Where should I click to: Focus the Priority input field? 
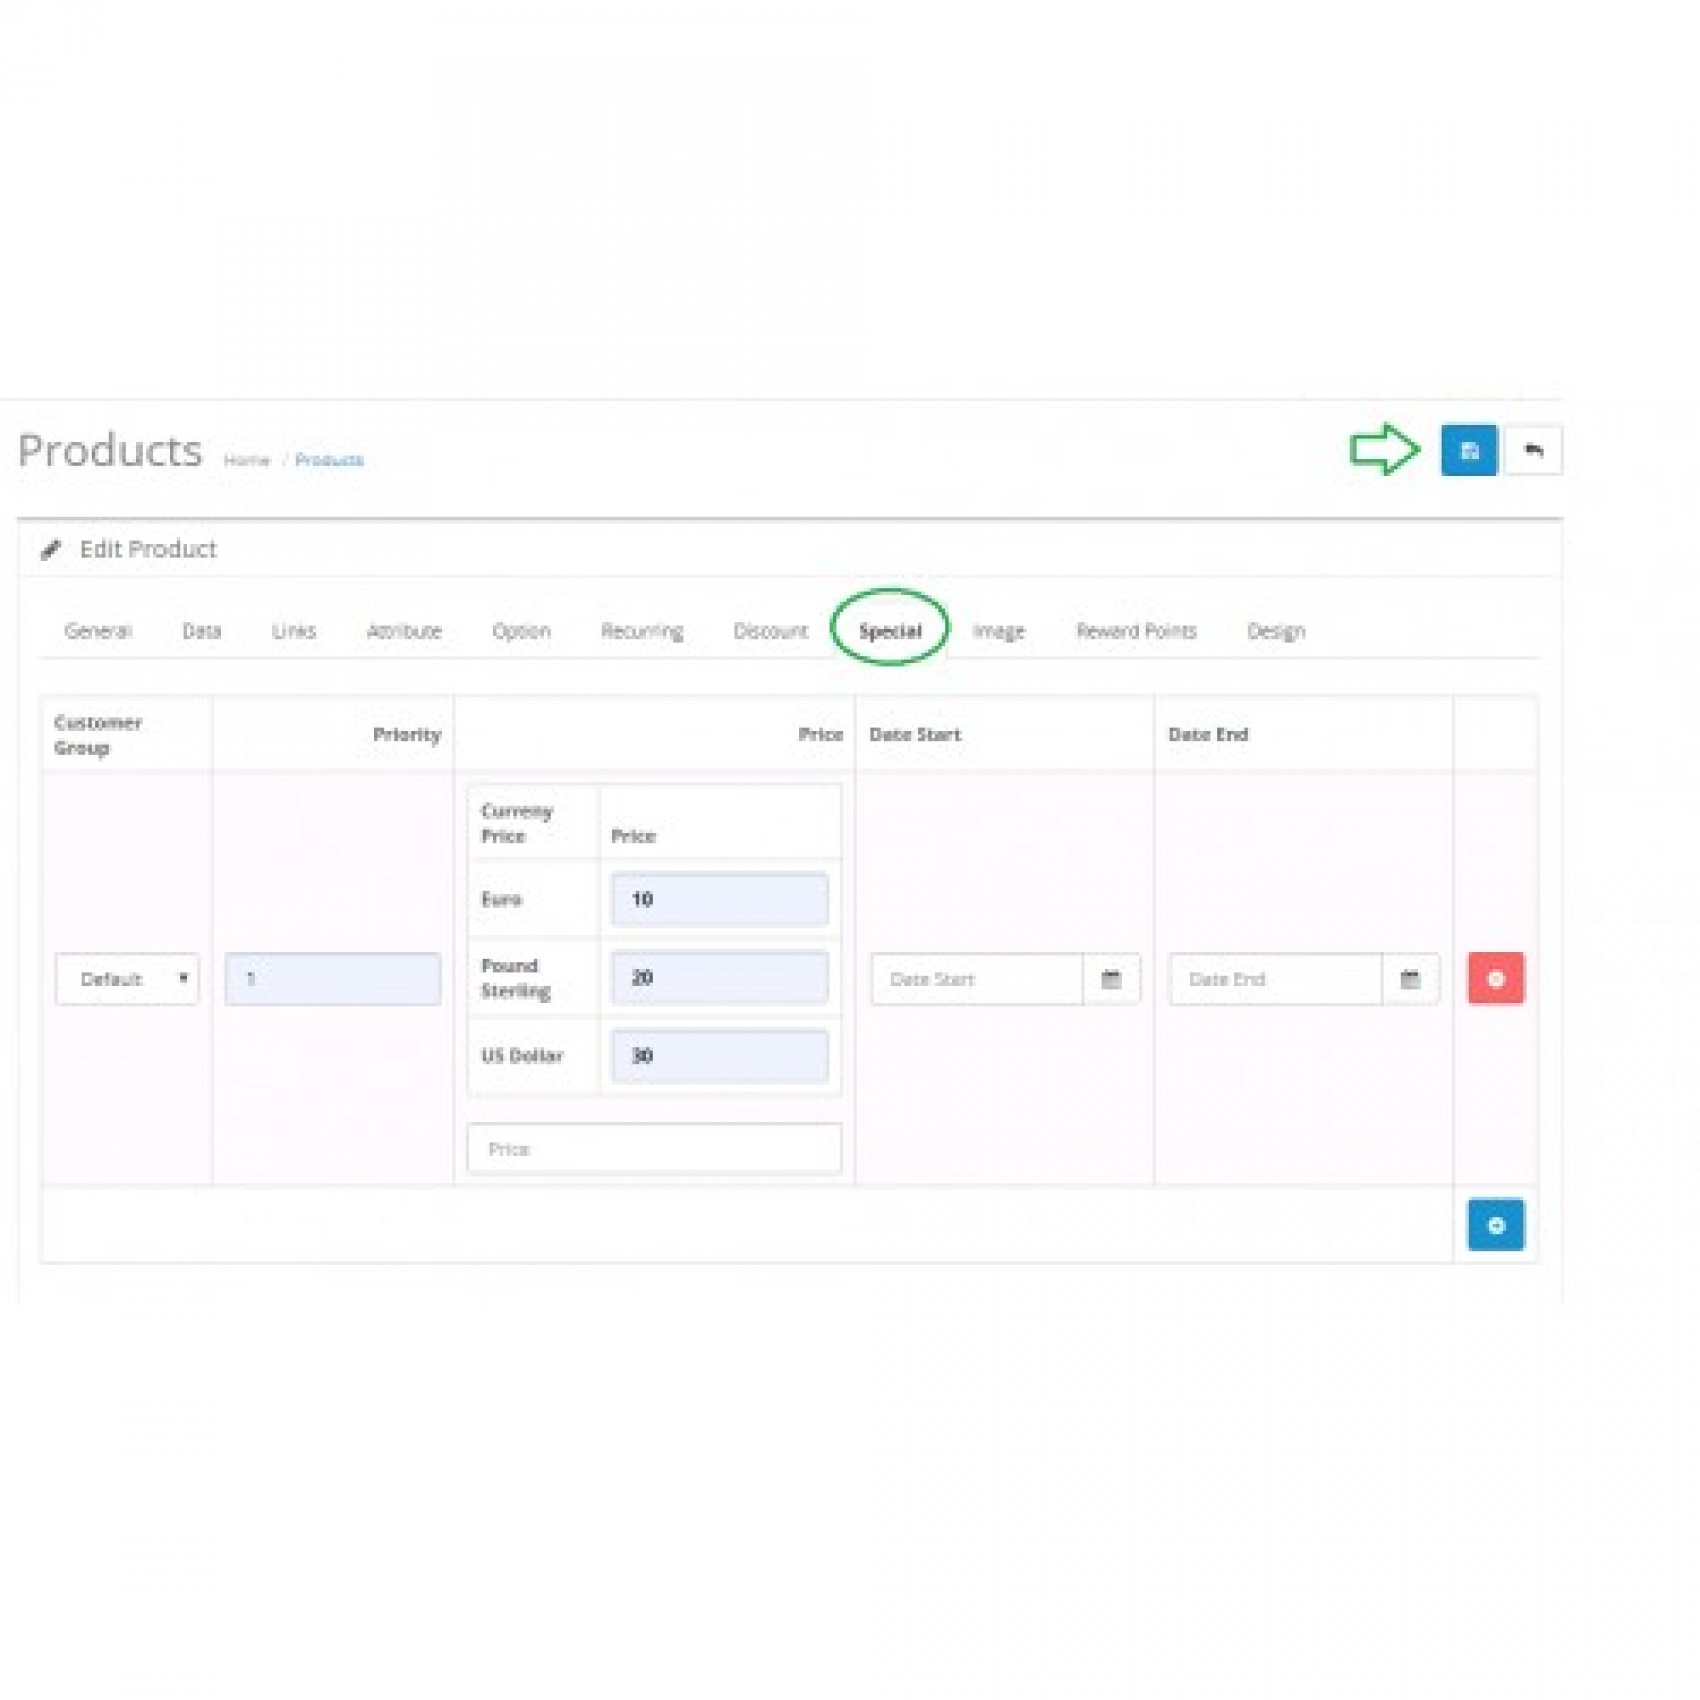(x=333, y=979)
